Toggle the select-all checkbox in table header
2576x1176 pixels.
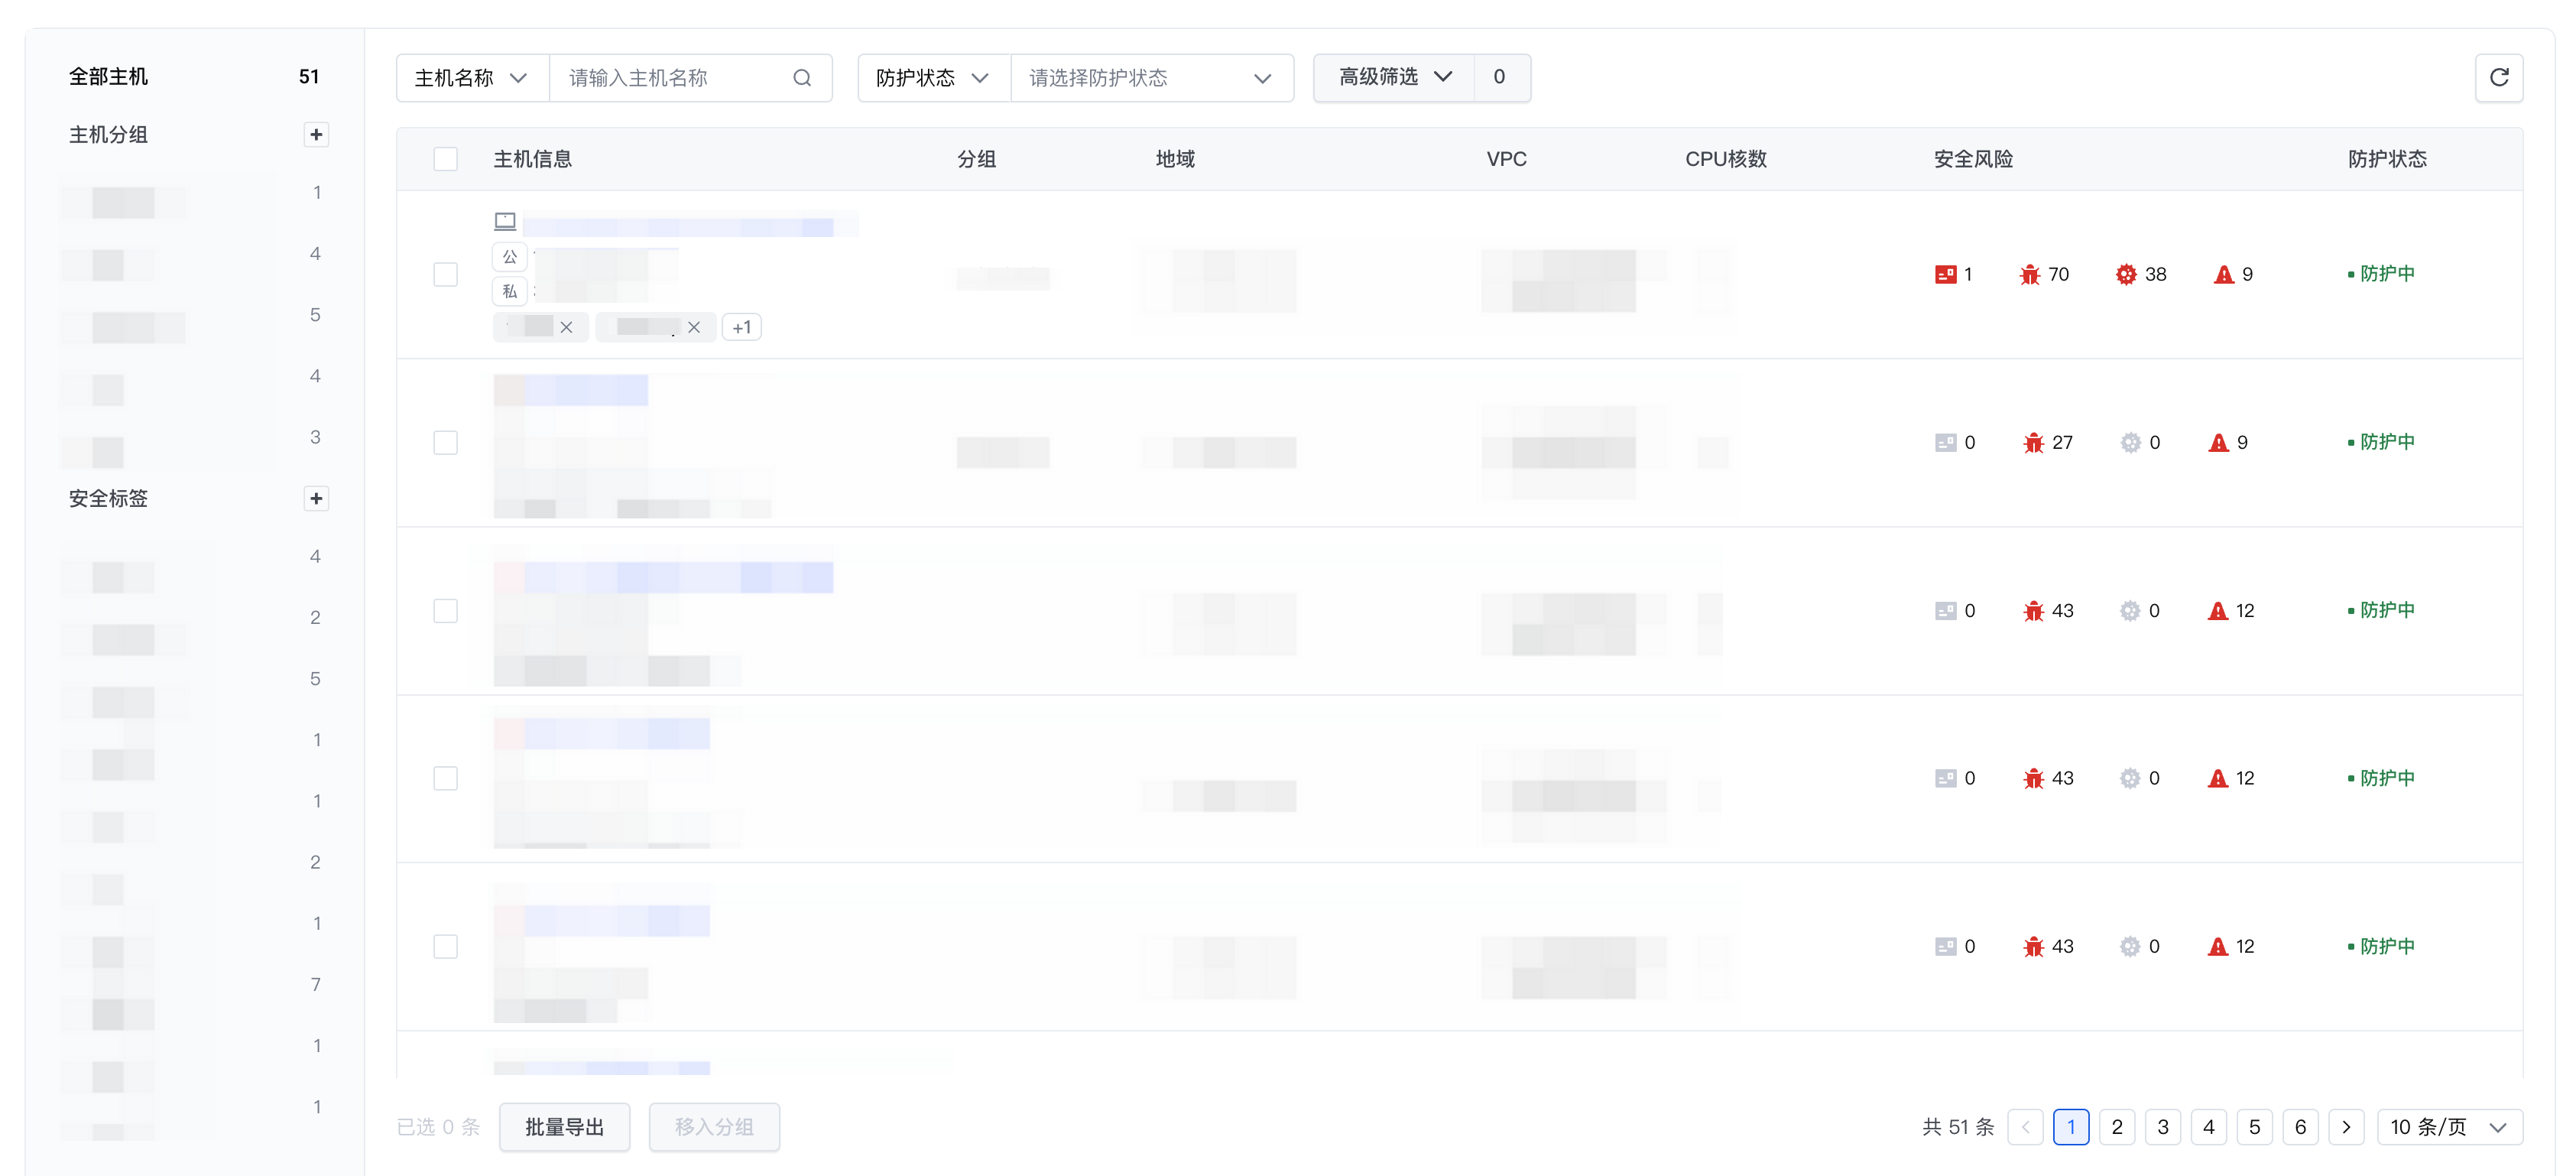pos(445,159)
